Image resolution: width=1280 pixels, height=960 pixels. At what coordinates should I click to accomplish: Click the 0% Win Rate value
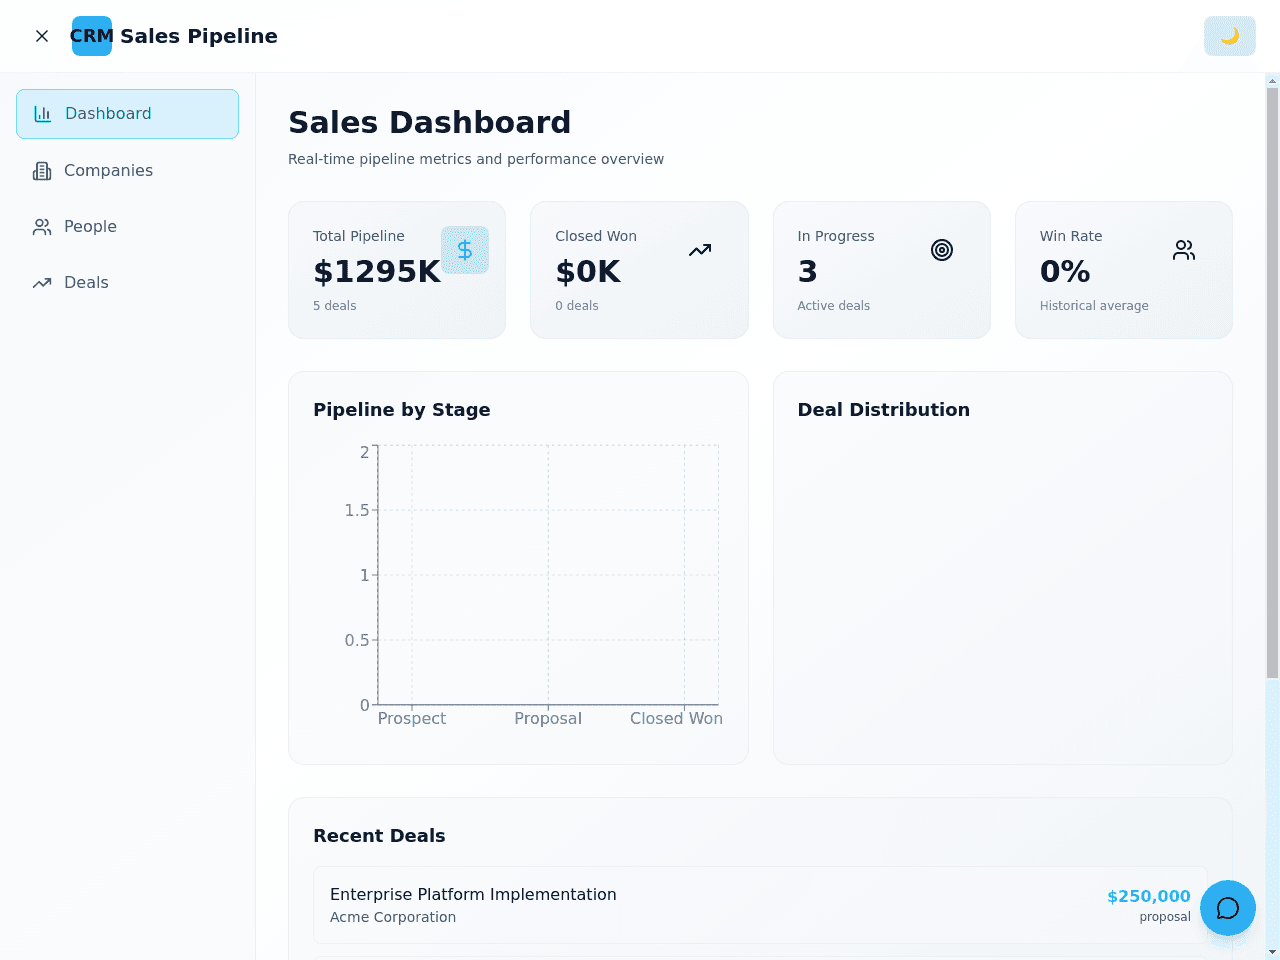[x=1065, y=271]
